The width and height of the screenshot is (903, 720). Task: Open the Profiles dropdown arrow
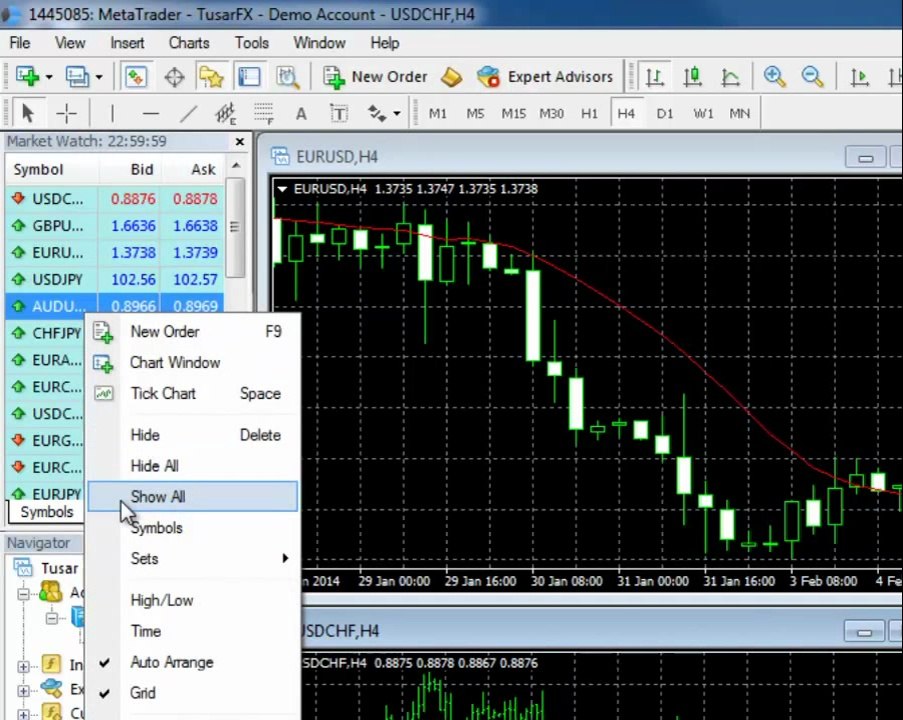[99, 77]
